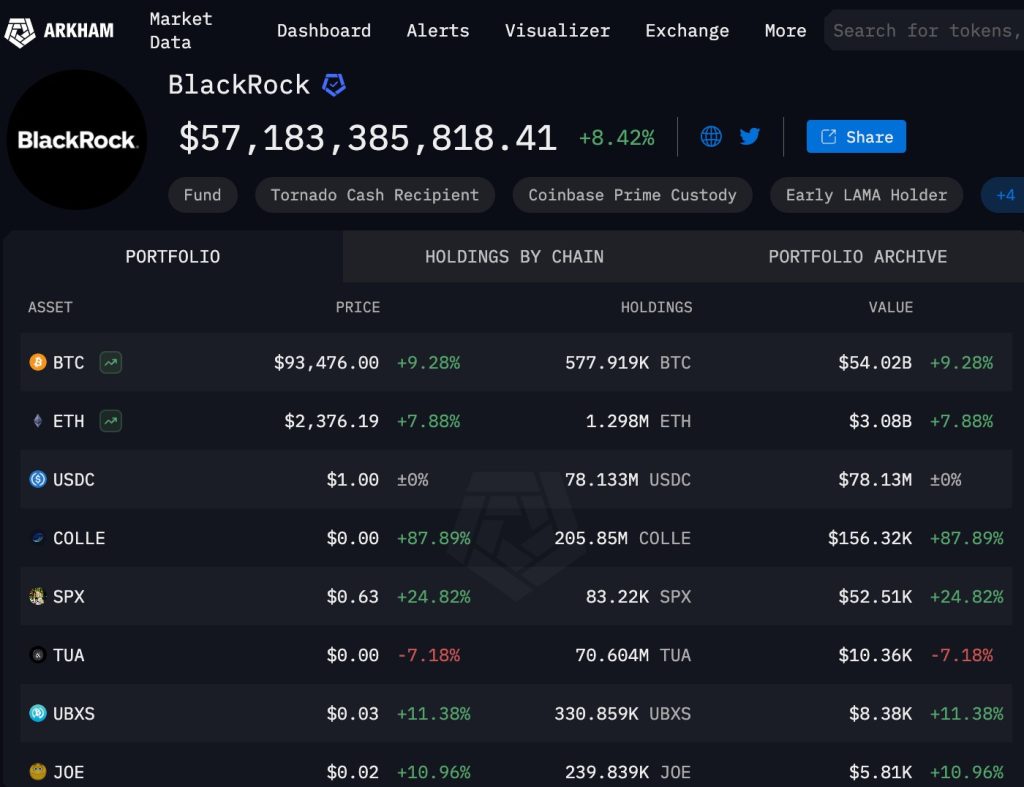Select the USDC coin icon
Image resolution: width=1024 pixels, height=787 pixels.
point(37,479)
